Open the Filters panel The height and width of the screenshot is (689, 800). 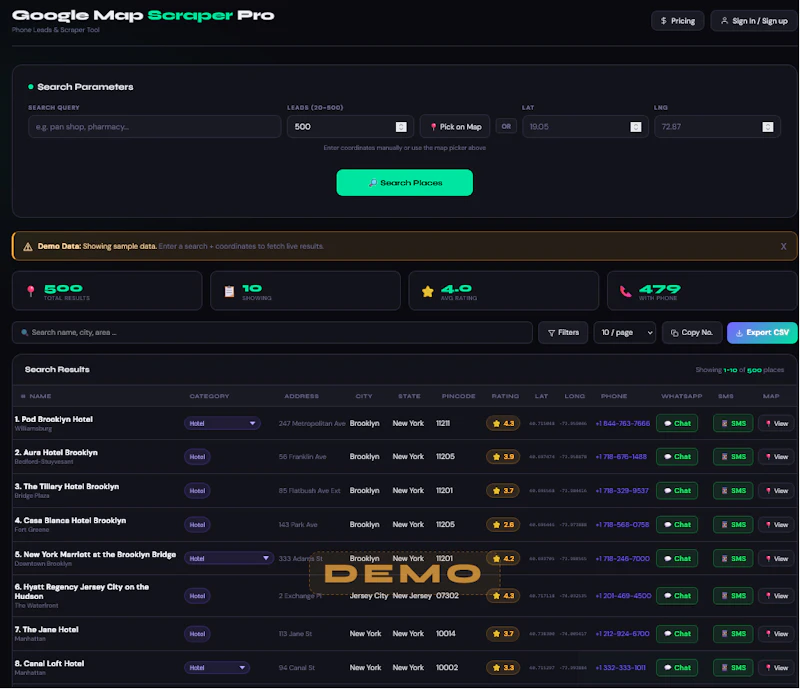tap(563, 333)
